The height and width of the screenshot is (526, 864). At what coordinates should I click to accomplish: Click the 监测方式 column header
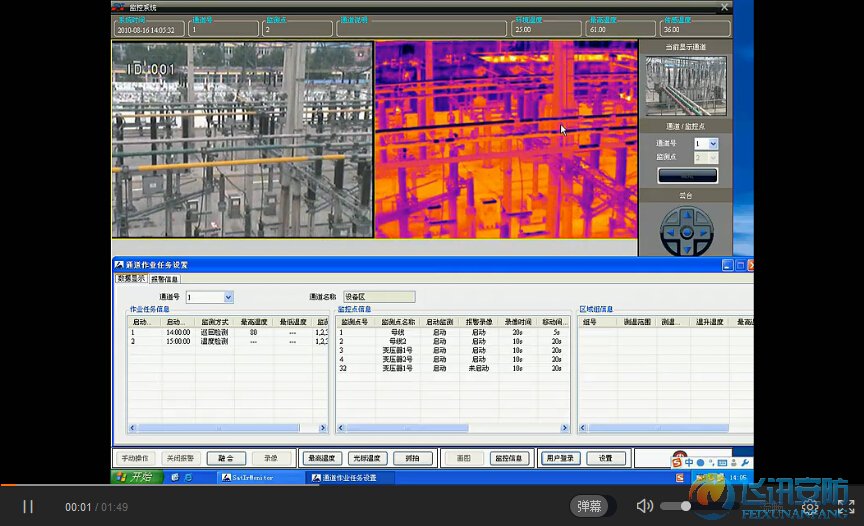tap(214, 322)
